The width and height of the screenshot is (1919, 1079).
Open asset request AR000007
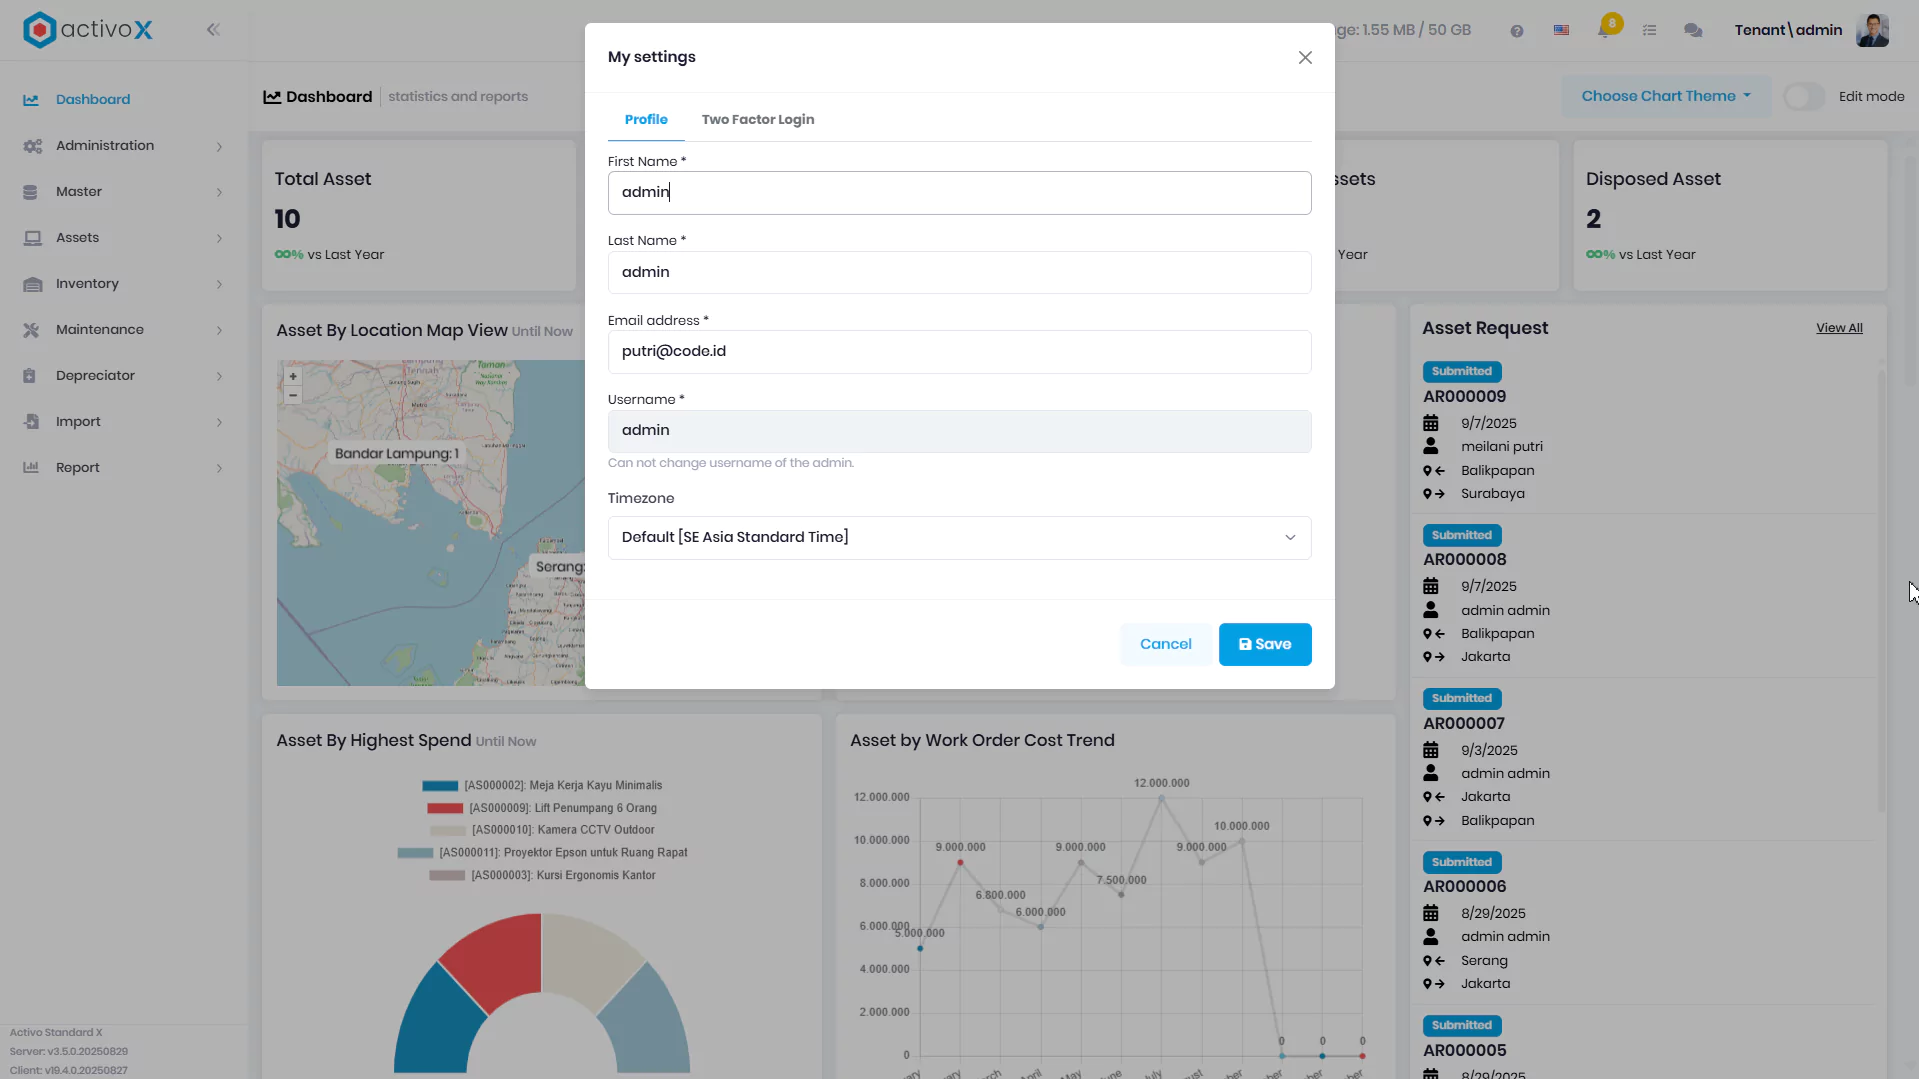[x=1463, y=724]
